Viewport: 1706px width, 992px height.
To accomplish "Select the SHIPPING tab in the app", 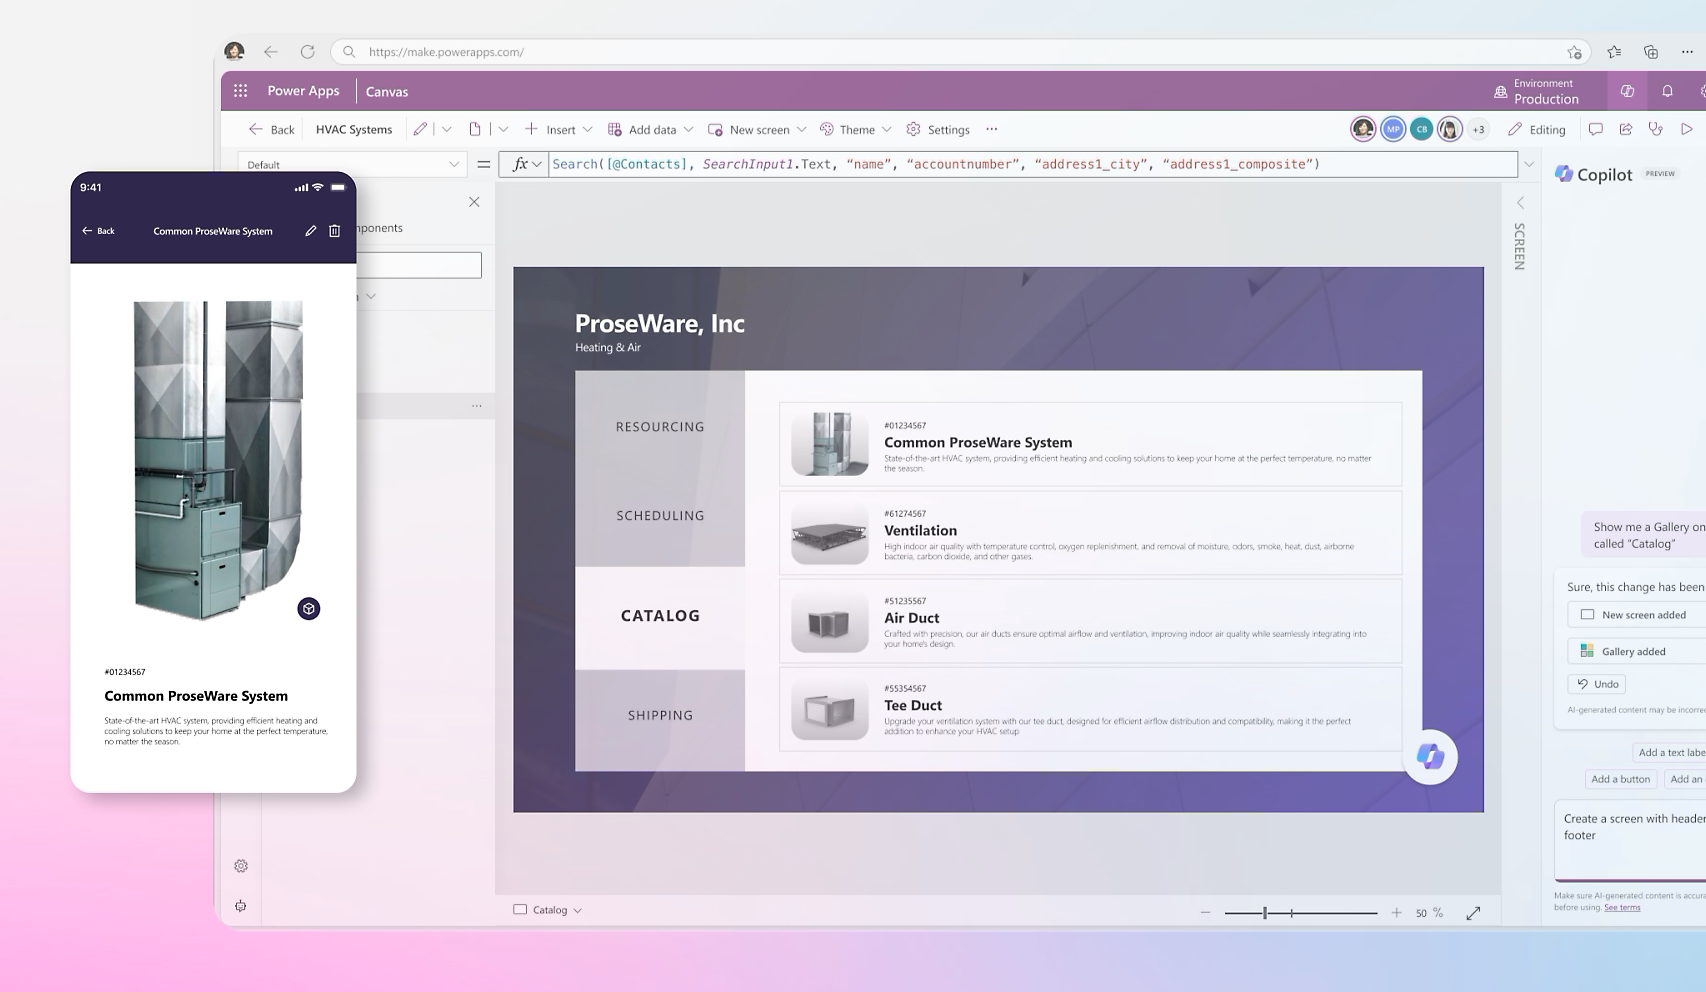I will point(660,715).
